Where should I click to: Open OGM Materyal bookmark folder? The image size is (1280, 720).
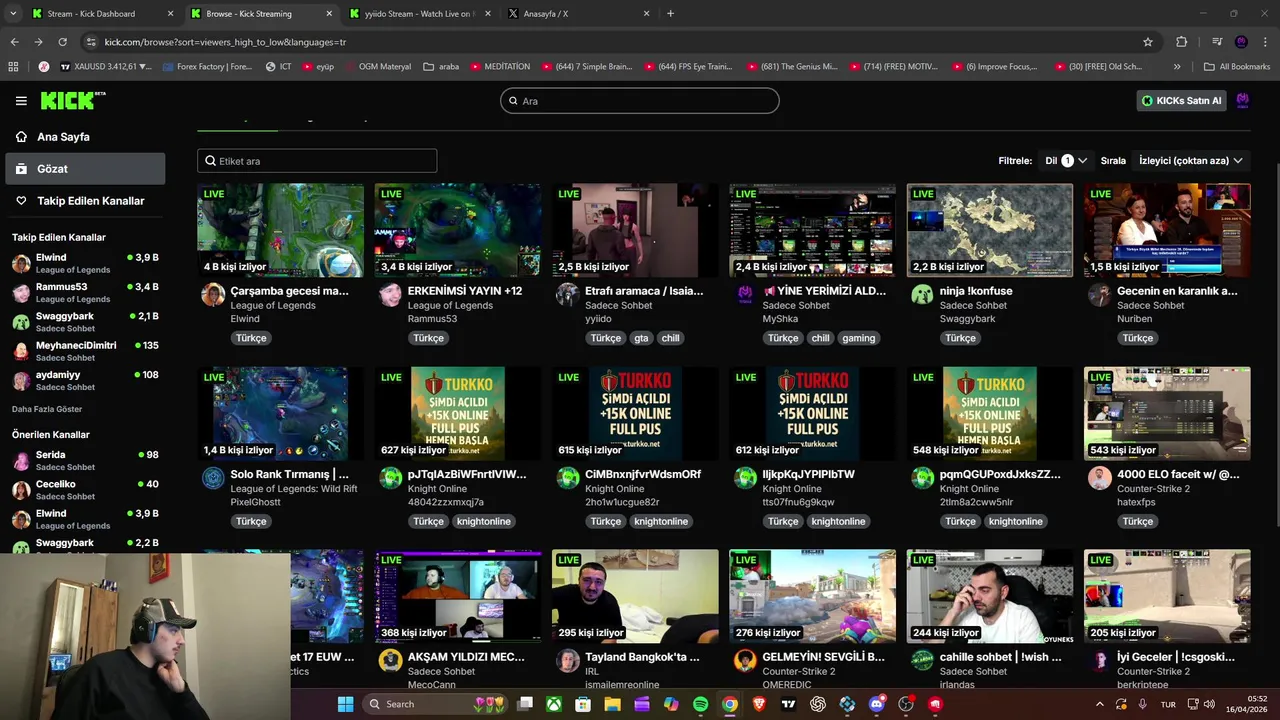pyautogui.click(x=378, y=67)
